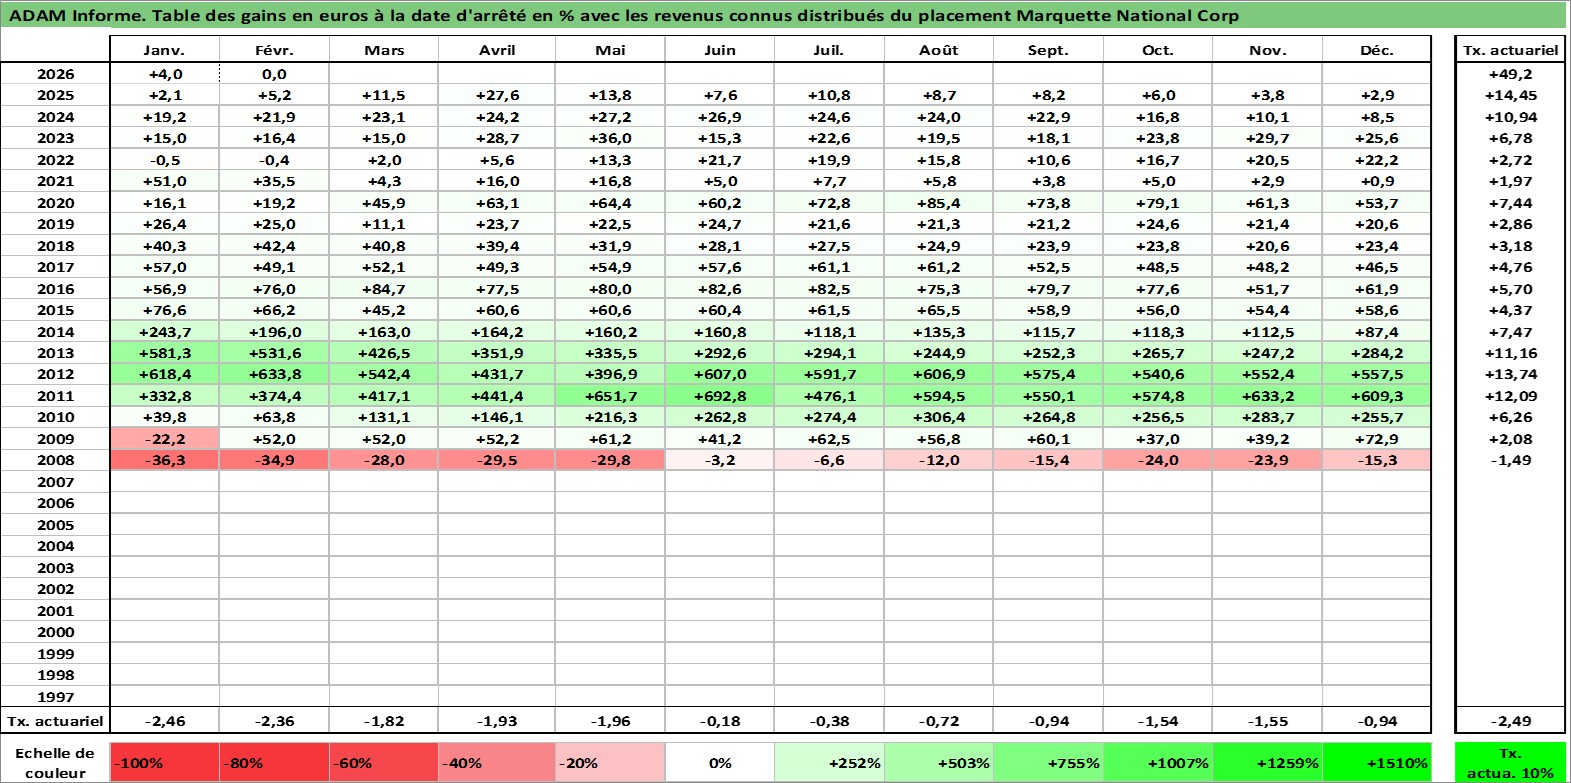Click the Tx. actuariel bottom row label
Screen dimensions: 1571x783
(56, 721)
